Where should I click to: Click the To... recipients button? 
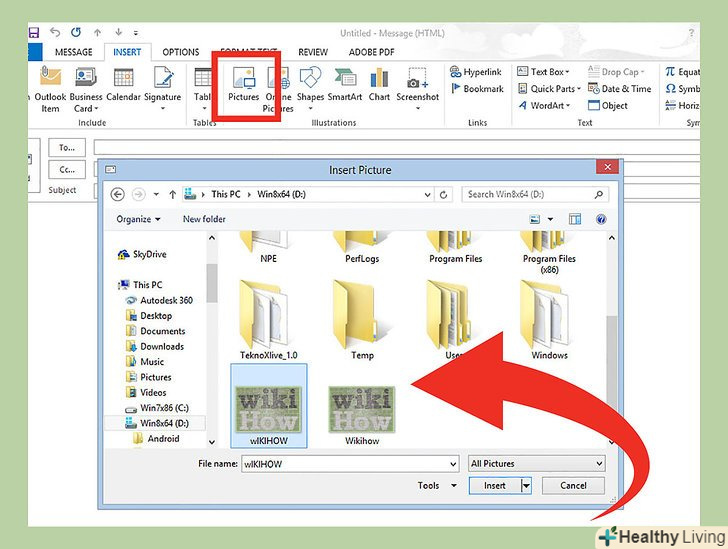[x=67, y=148]
